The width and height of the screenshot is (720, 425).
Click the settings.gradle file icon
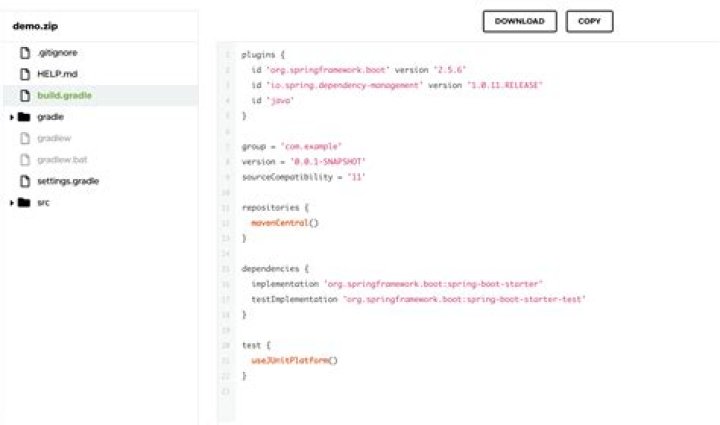tap(25, 181)
